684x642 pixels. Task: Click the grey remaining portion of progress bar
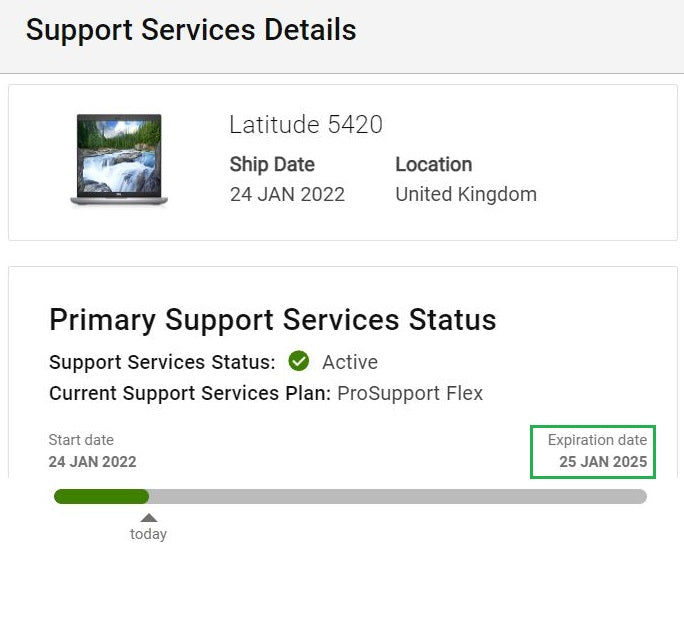pyautogui.click(x=398, y=496)
